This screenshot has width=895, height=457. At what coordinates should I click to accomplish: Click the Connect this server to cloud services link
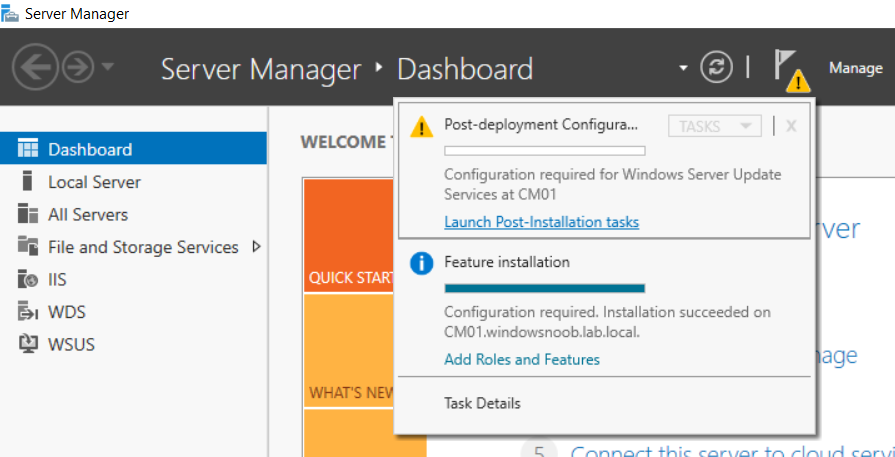[732, 452]
